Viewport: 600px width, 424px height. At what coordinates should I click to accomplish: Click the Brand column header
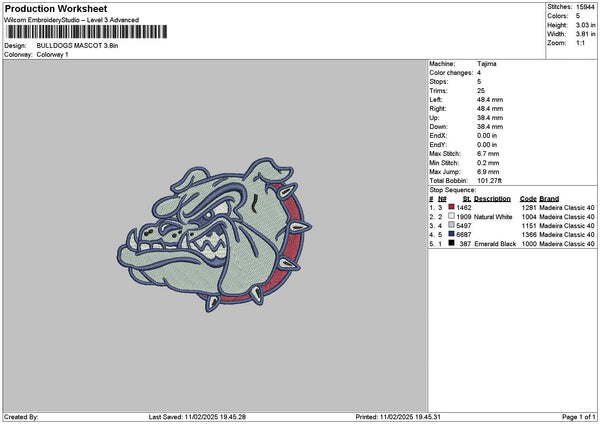point(549,198)
